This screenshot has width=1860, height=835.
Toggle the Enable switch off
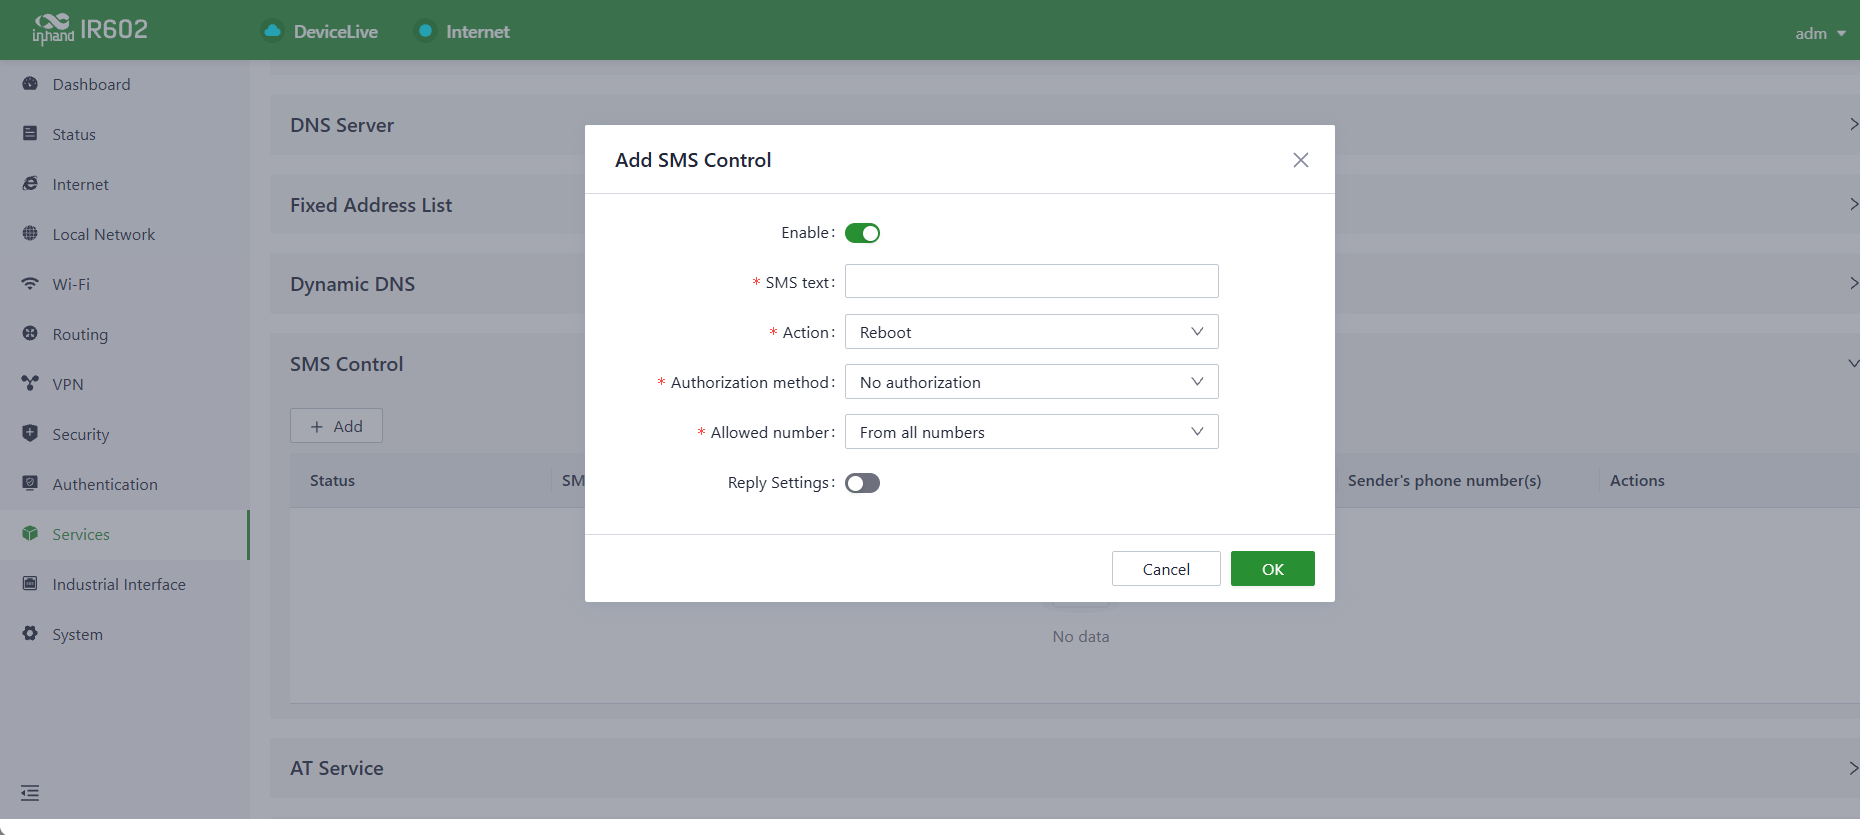862,233
